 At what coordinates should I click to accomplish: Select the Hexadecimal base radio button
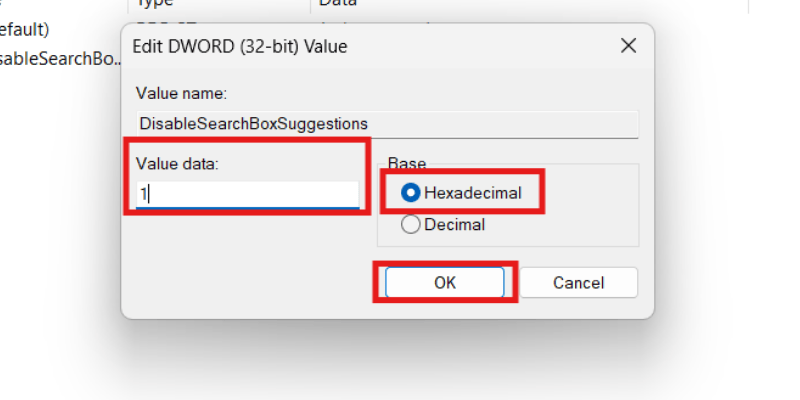click(x=411, y=193)
